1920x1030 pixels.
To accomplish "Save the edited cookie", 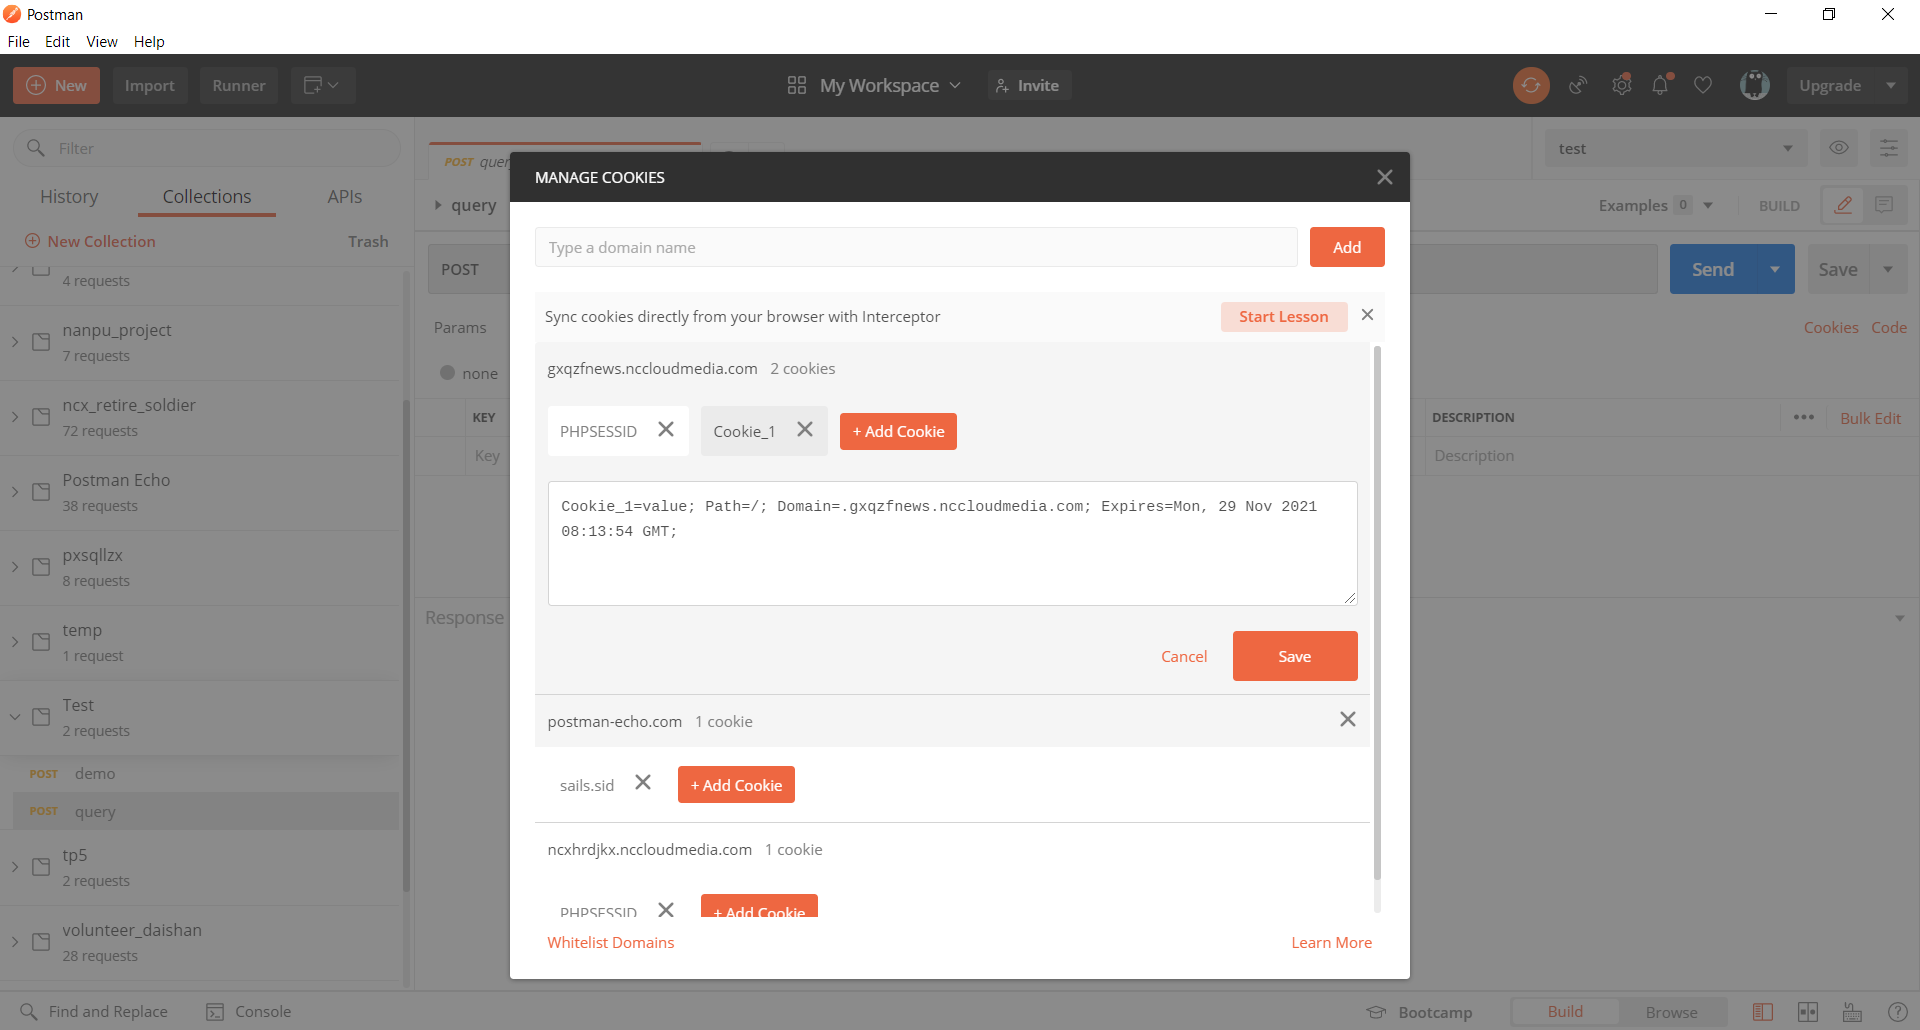I will click(1295, 656).
